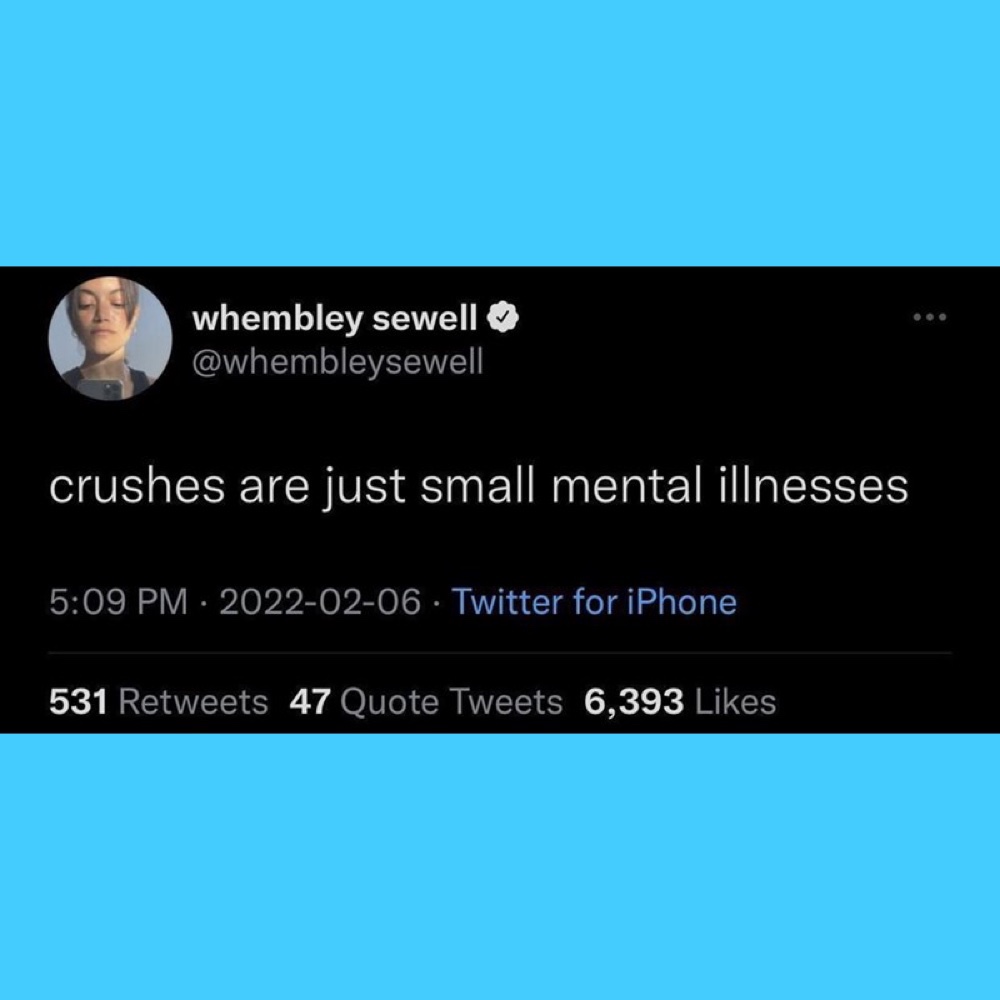Click the Likes label text

(735, 702)
